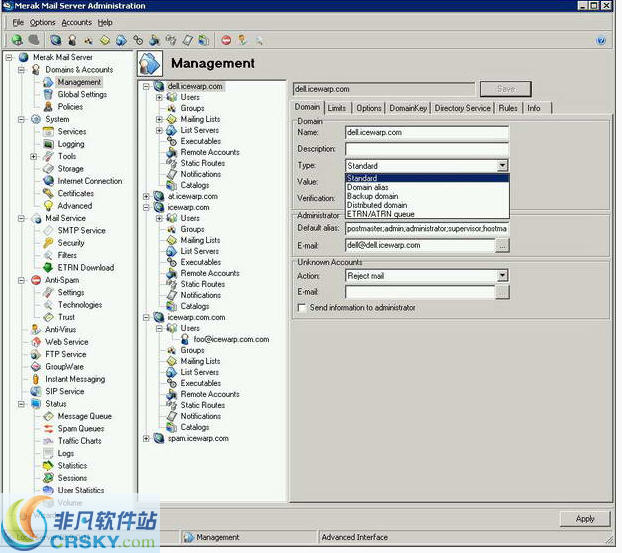622x553 pixels.
Task: Click the new user toolbar icon
Action: pyautogui.click(x=72, y=40)
